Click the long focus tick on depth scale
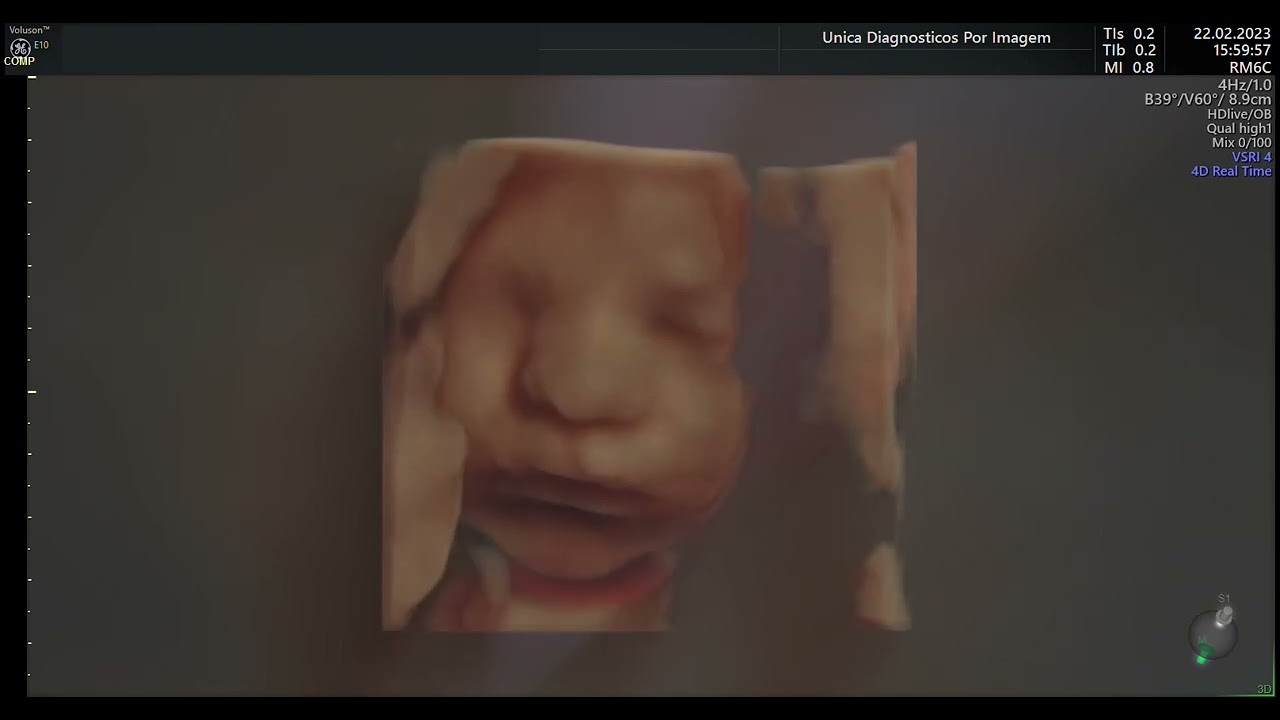Viewport: 1280px width, 720px height. (32, 391)
